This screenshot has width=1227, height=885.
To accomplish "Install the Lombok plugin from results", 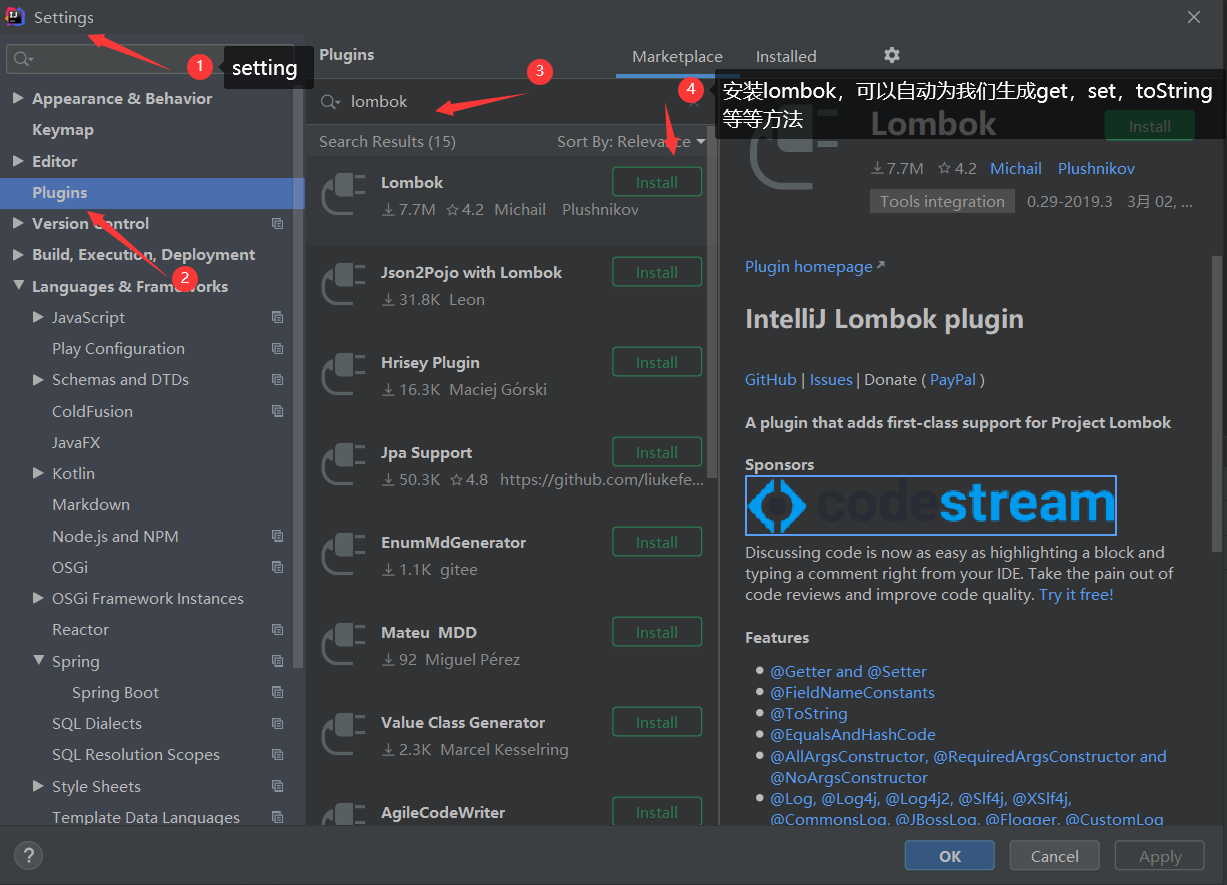I will [657, 182].
